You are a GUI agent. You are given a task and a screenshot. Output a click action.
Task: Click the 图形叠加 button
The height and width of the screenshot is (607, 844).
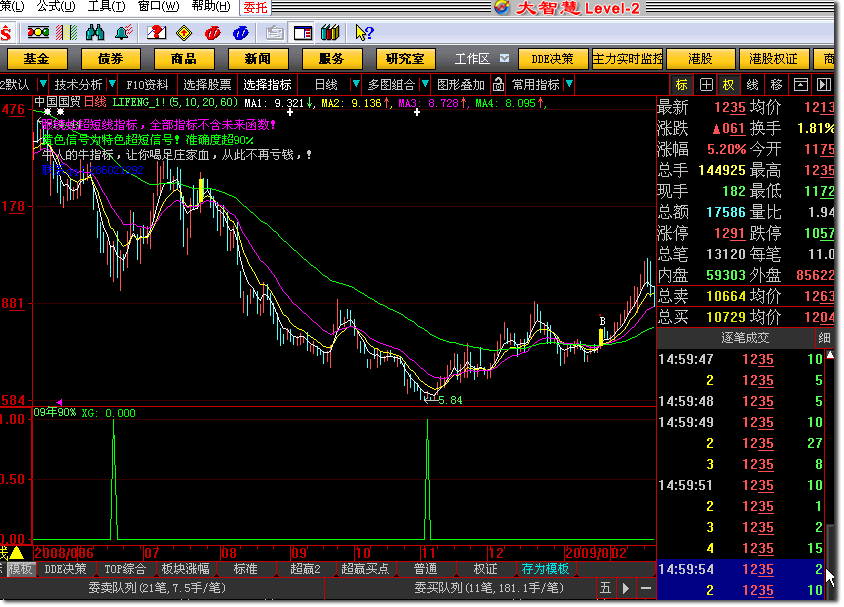(x=461, y=84)
